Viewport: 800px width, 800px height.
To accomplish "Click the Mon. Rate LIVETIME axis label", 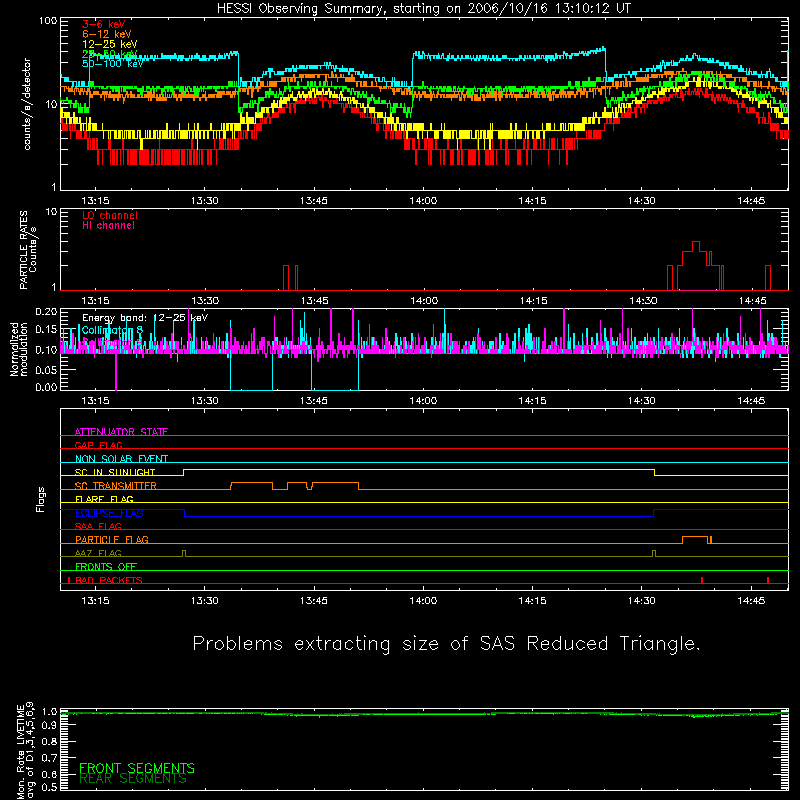I will pyautogui.click(x=20, y=751).
